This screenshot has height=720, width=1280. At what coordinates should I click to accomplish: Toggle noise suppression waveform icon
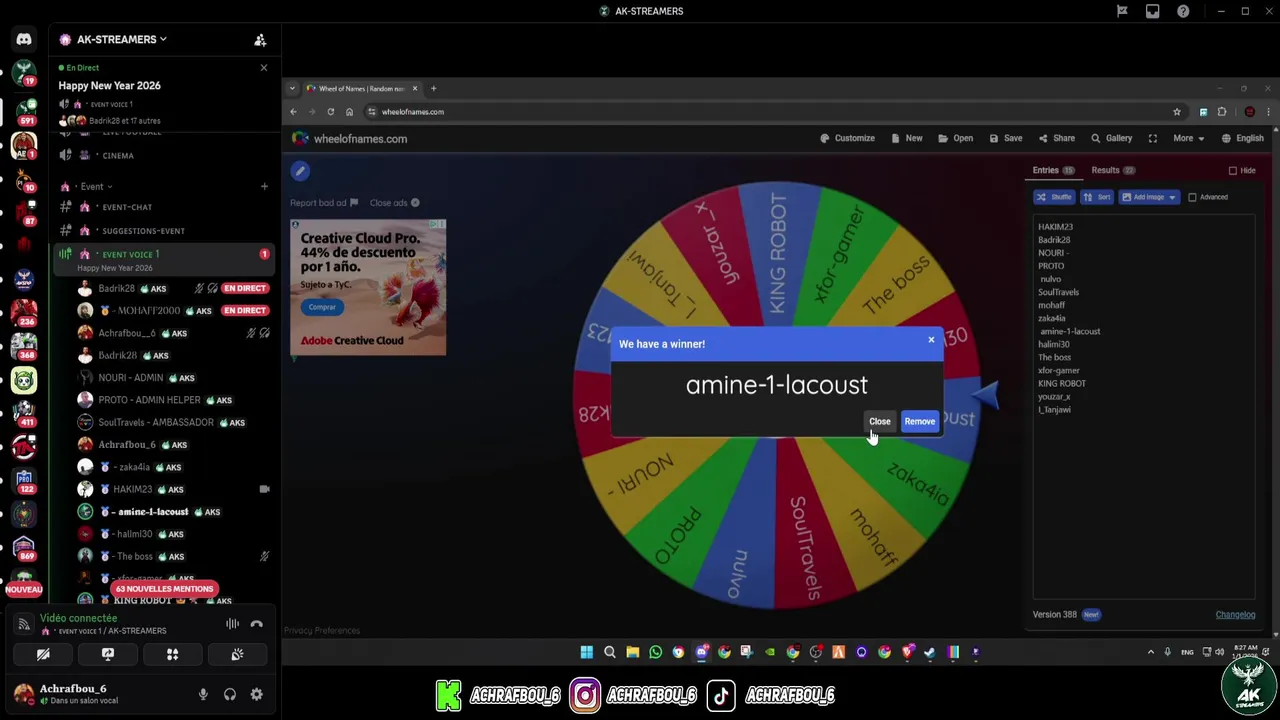tap(232, 624)
